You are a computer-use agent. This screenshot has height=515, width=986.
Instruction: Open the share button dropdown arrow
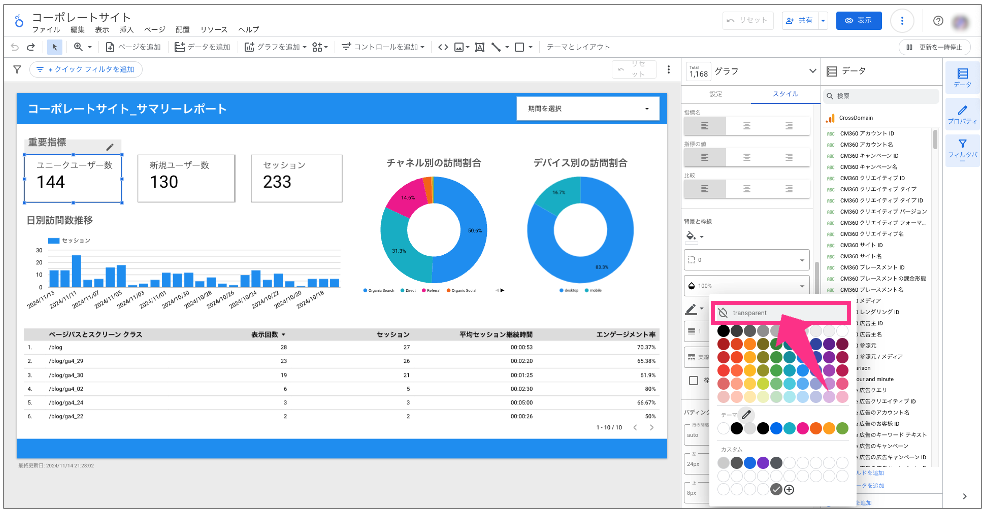823,21
